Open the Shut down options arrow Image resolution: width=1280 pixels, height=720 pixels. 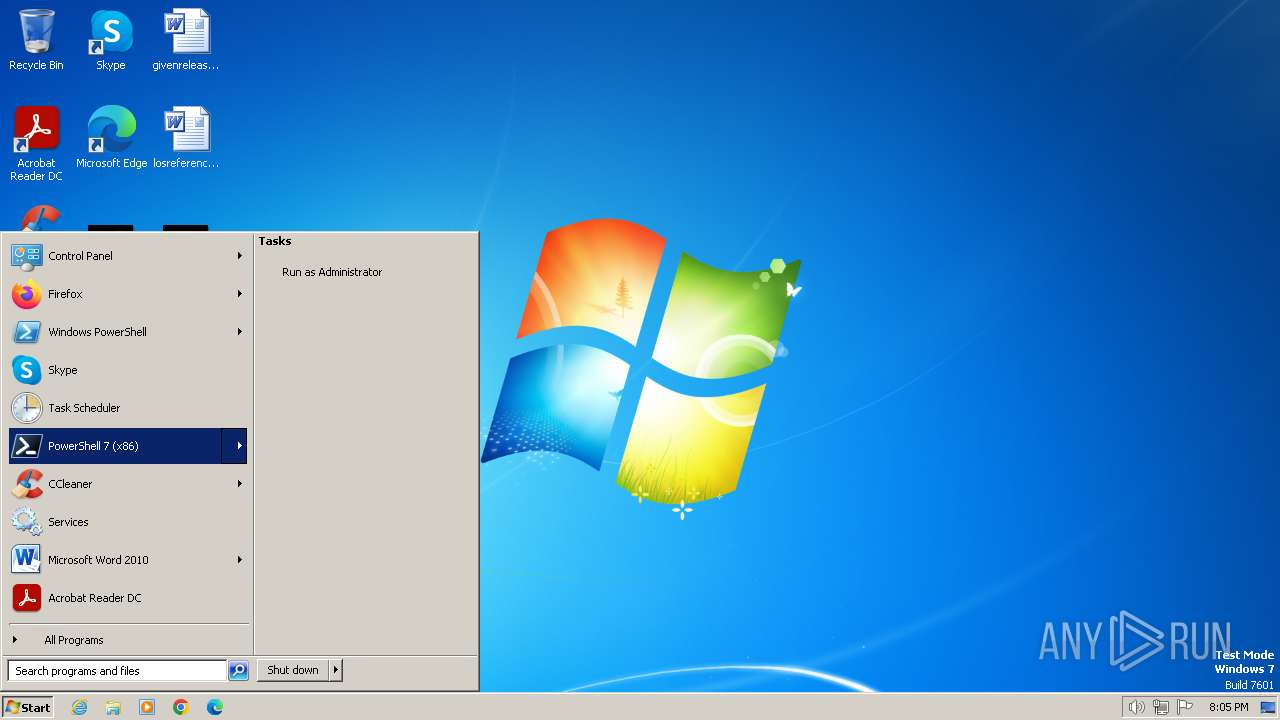(335, 670)
